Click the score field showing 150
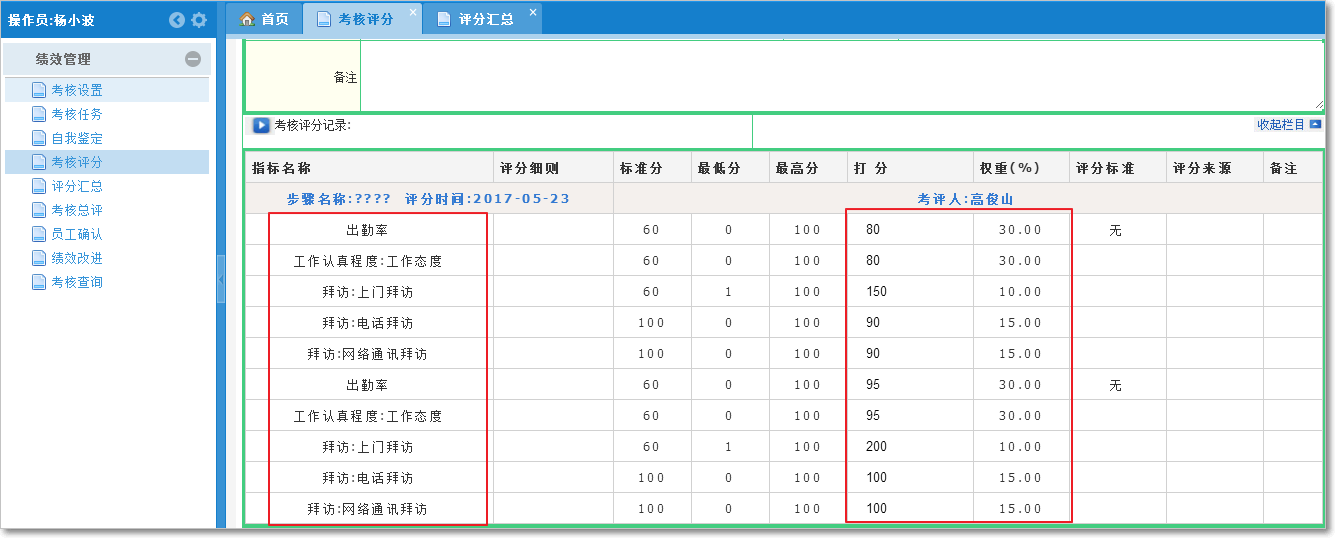This screenshot has width=1335, height=538. pyautogui.click(x=908, y=292)
